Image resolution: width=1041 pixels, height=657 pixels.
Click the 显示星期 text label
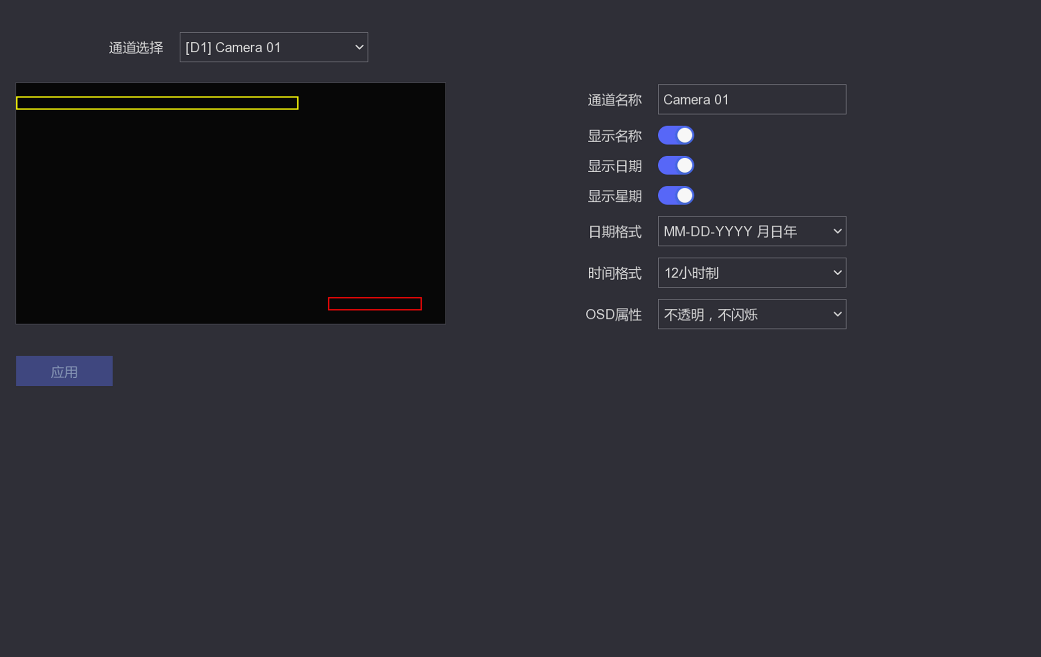[614, 196]
